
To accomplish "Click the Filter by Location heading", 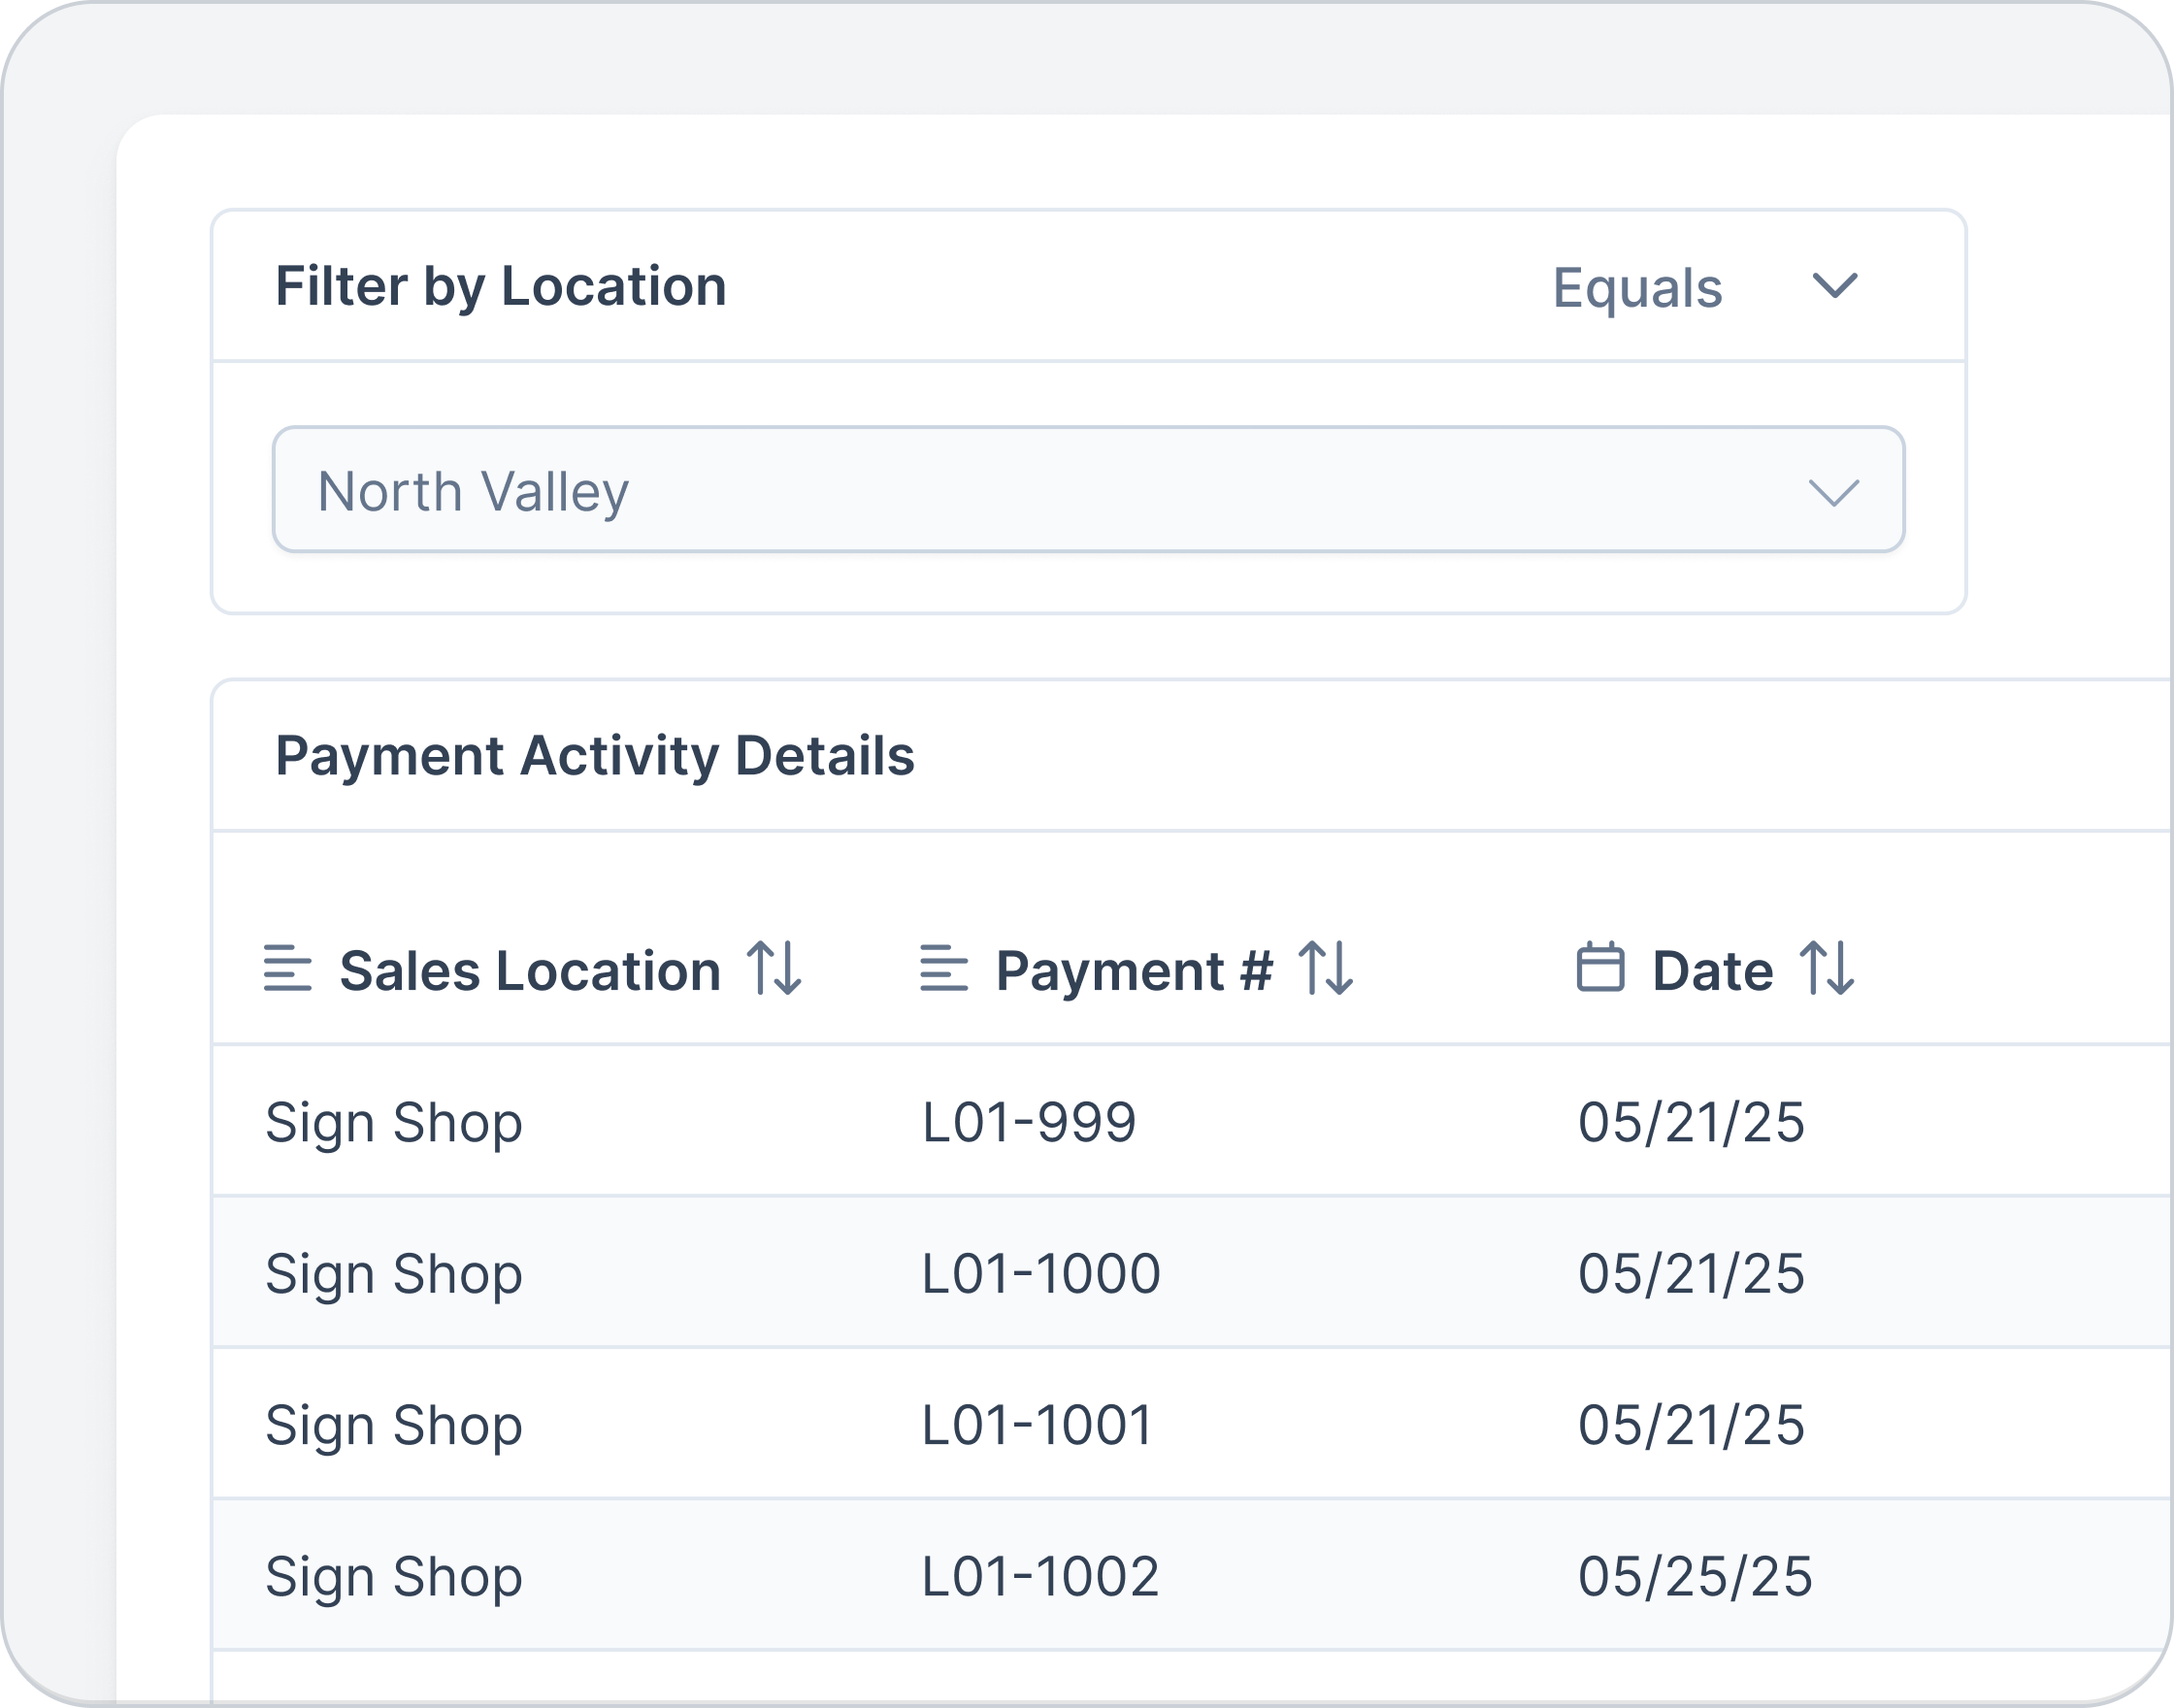I will coord(501,287).
